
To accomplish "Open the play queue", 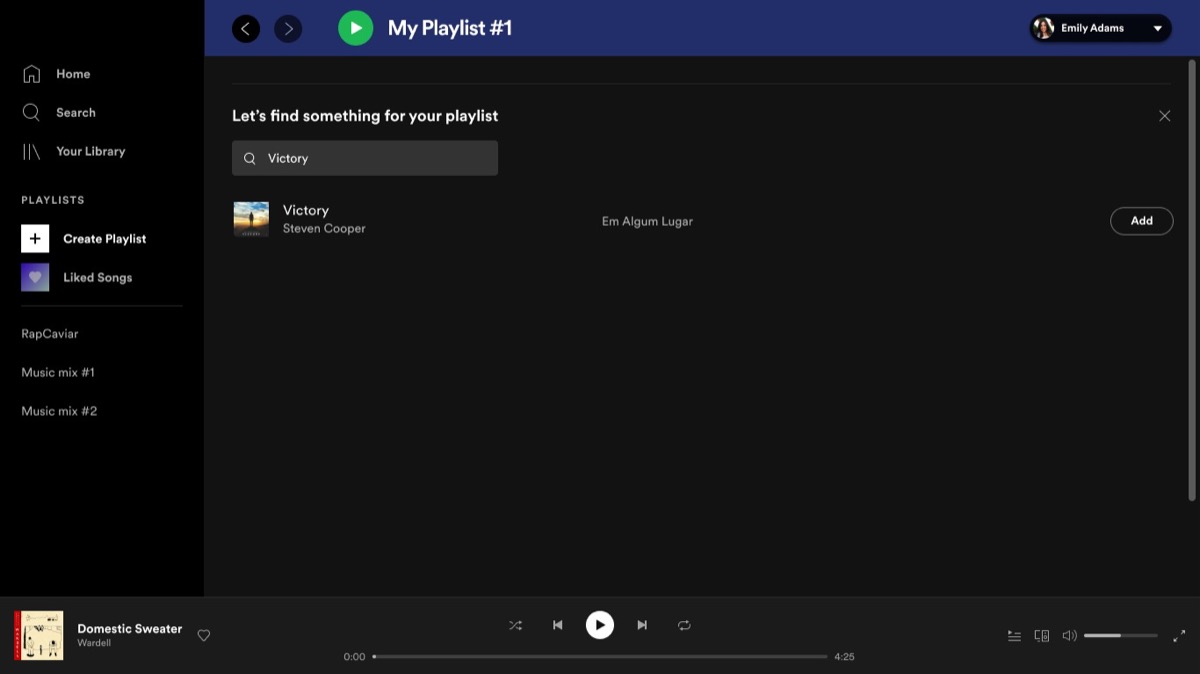I will [x=1014, y=635].
